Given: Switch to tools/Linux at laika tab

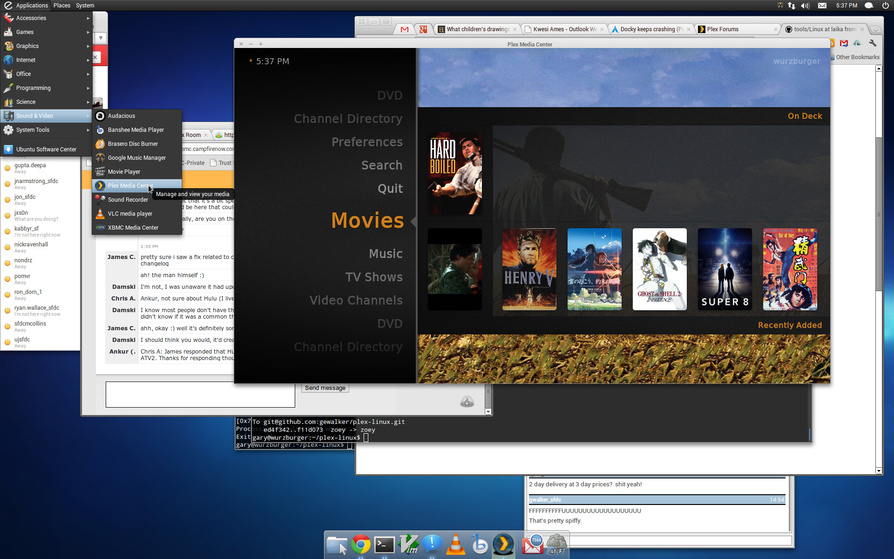Looking at the screenshot, I should (x=824, y=29).
